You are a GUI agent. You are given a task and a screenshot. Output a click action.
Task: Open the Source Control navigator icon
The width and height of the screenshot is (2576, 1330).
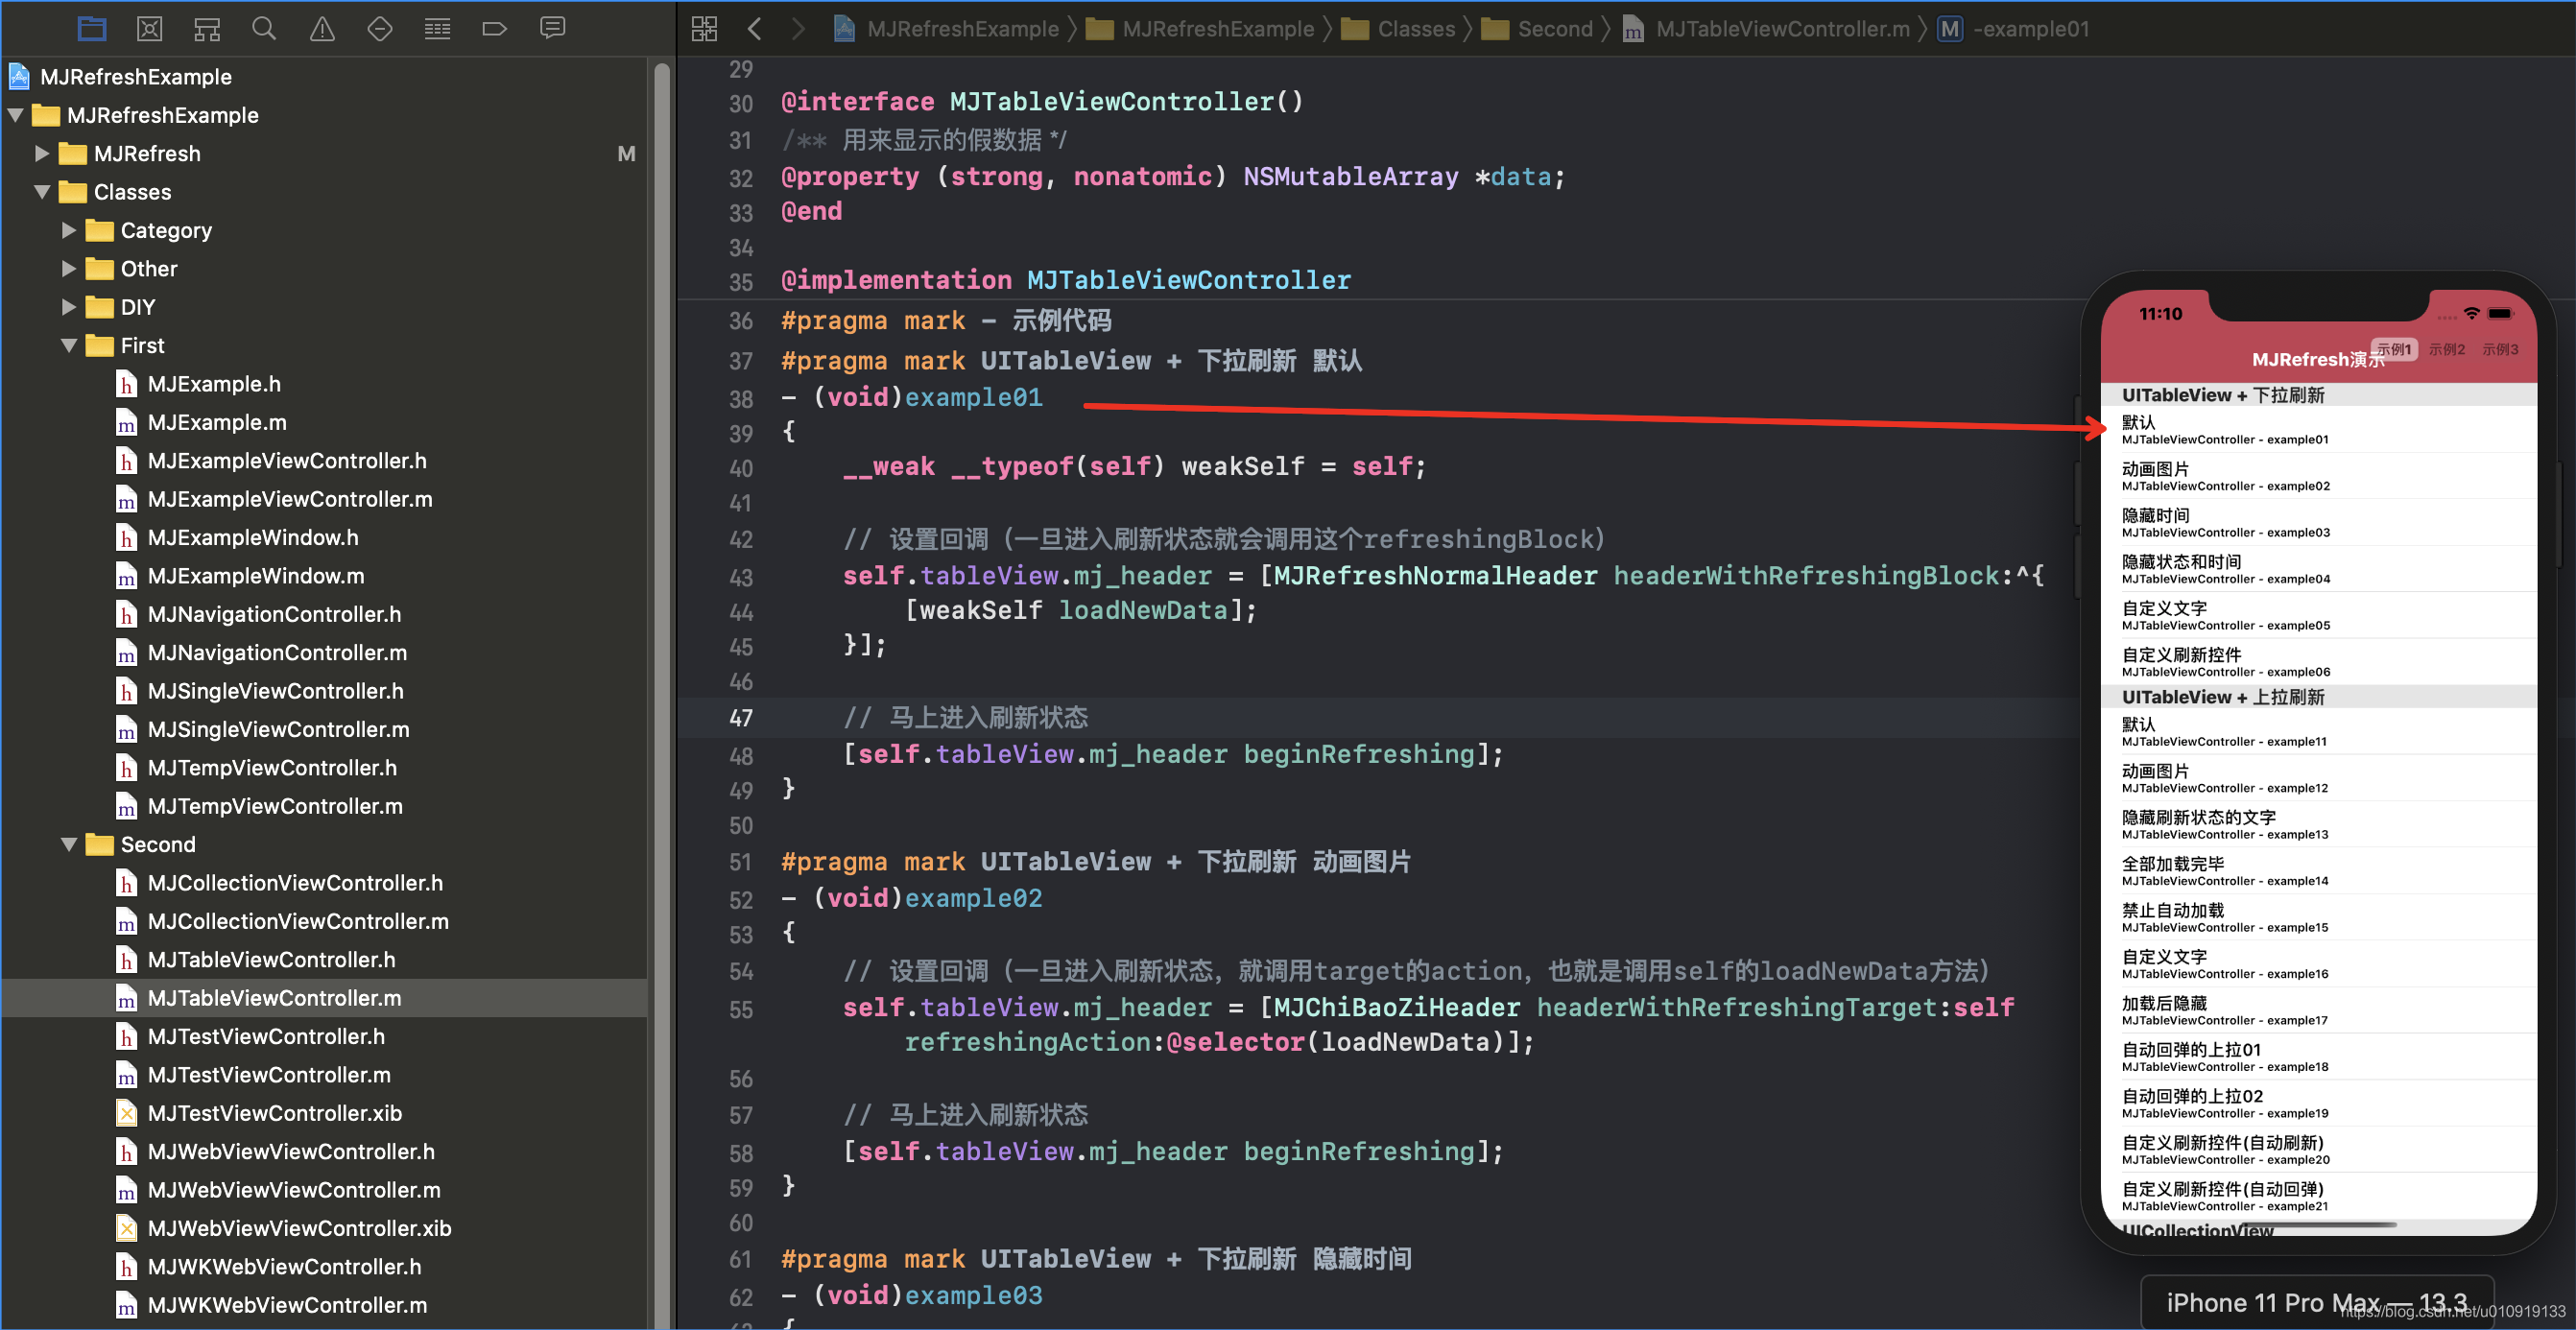click(149, 28)
